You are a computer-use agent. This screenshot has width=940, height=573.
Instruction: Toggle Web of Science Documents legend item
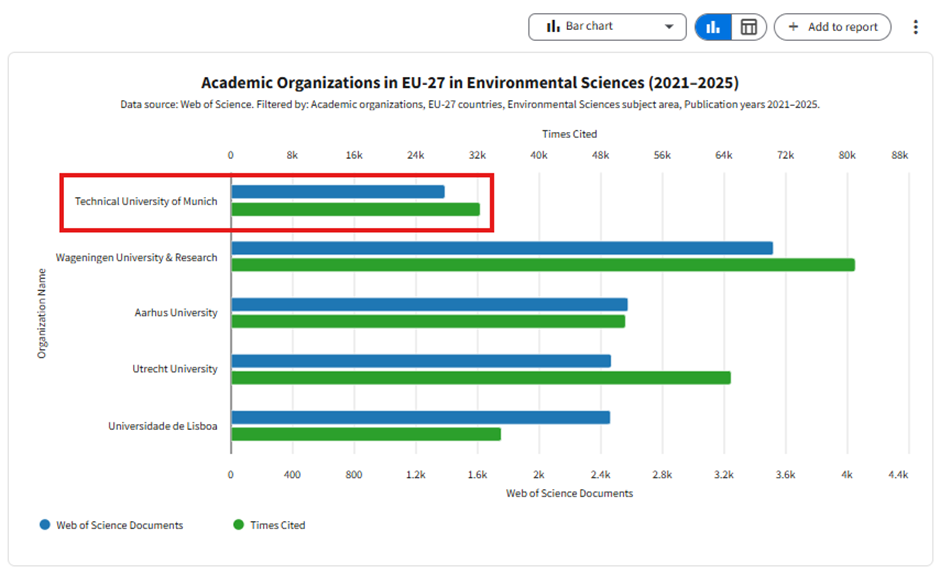112,525
